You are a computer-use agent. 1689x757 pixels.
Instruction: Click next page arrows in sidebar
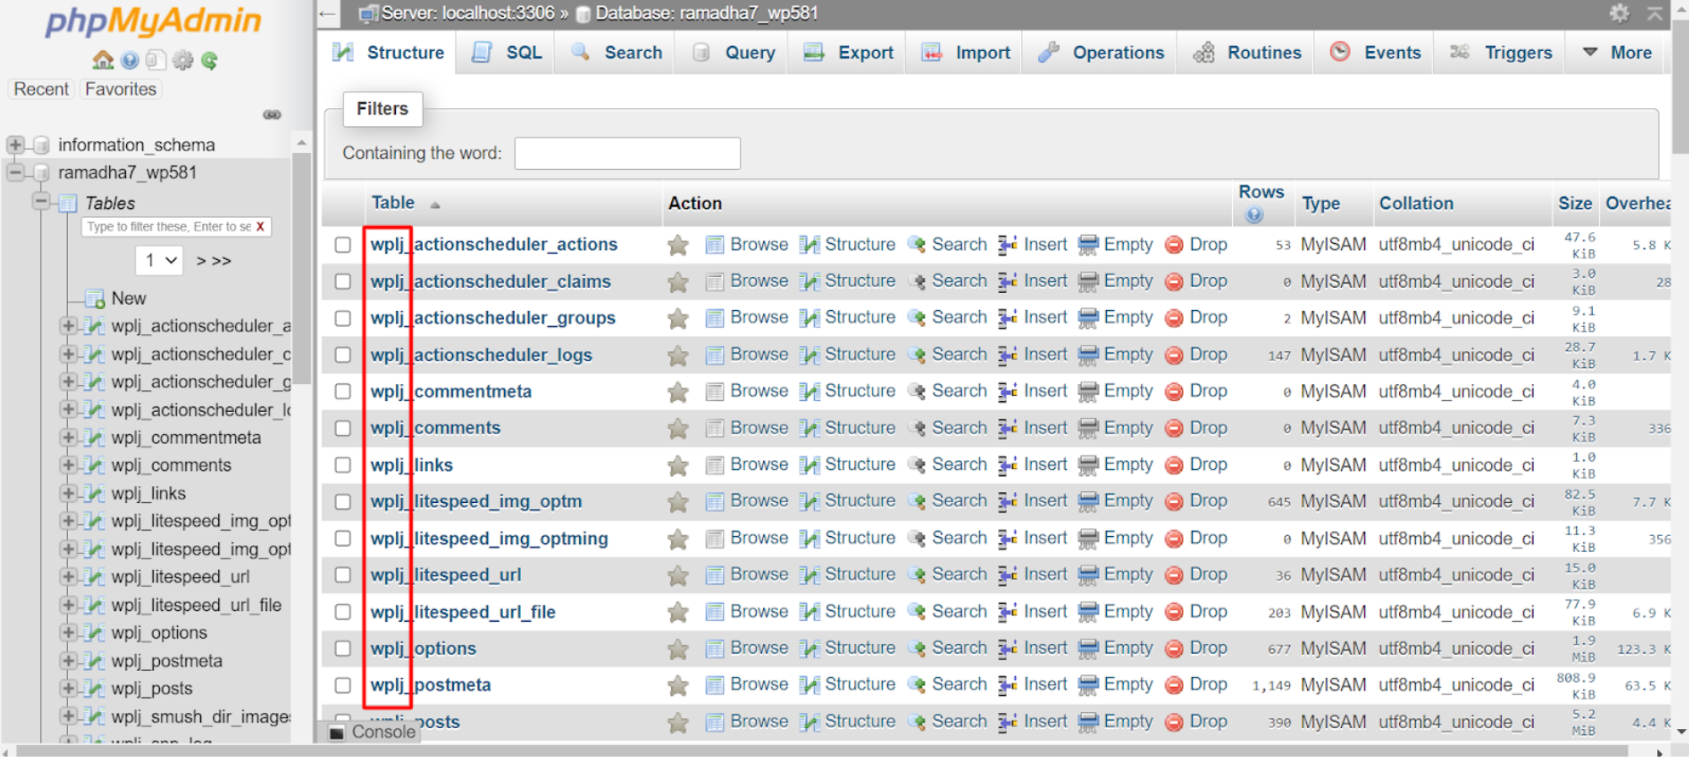[x=214, y=261]
